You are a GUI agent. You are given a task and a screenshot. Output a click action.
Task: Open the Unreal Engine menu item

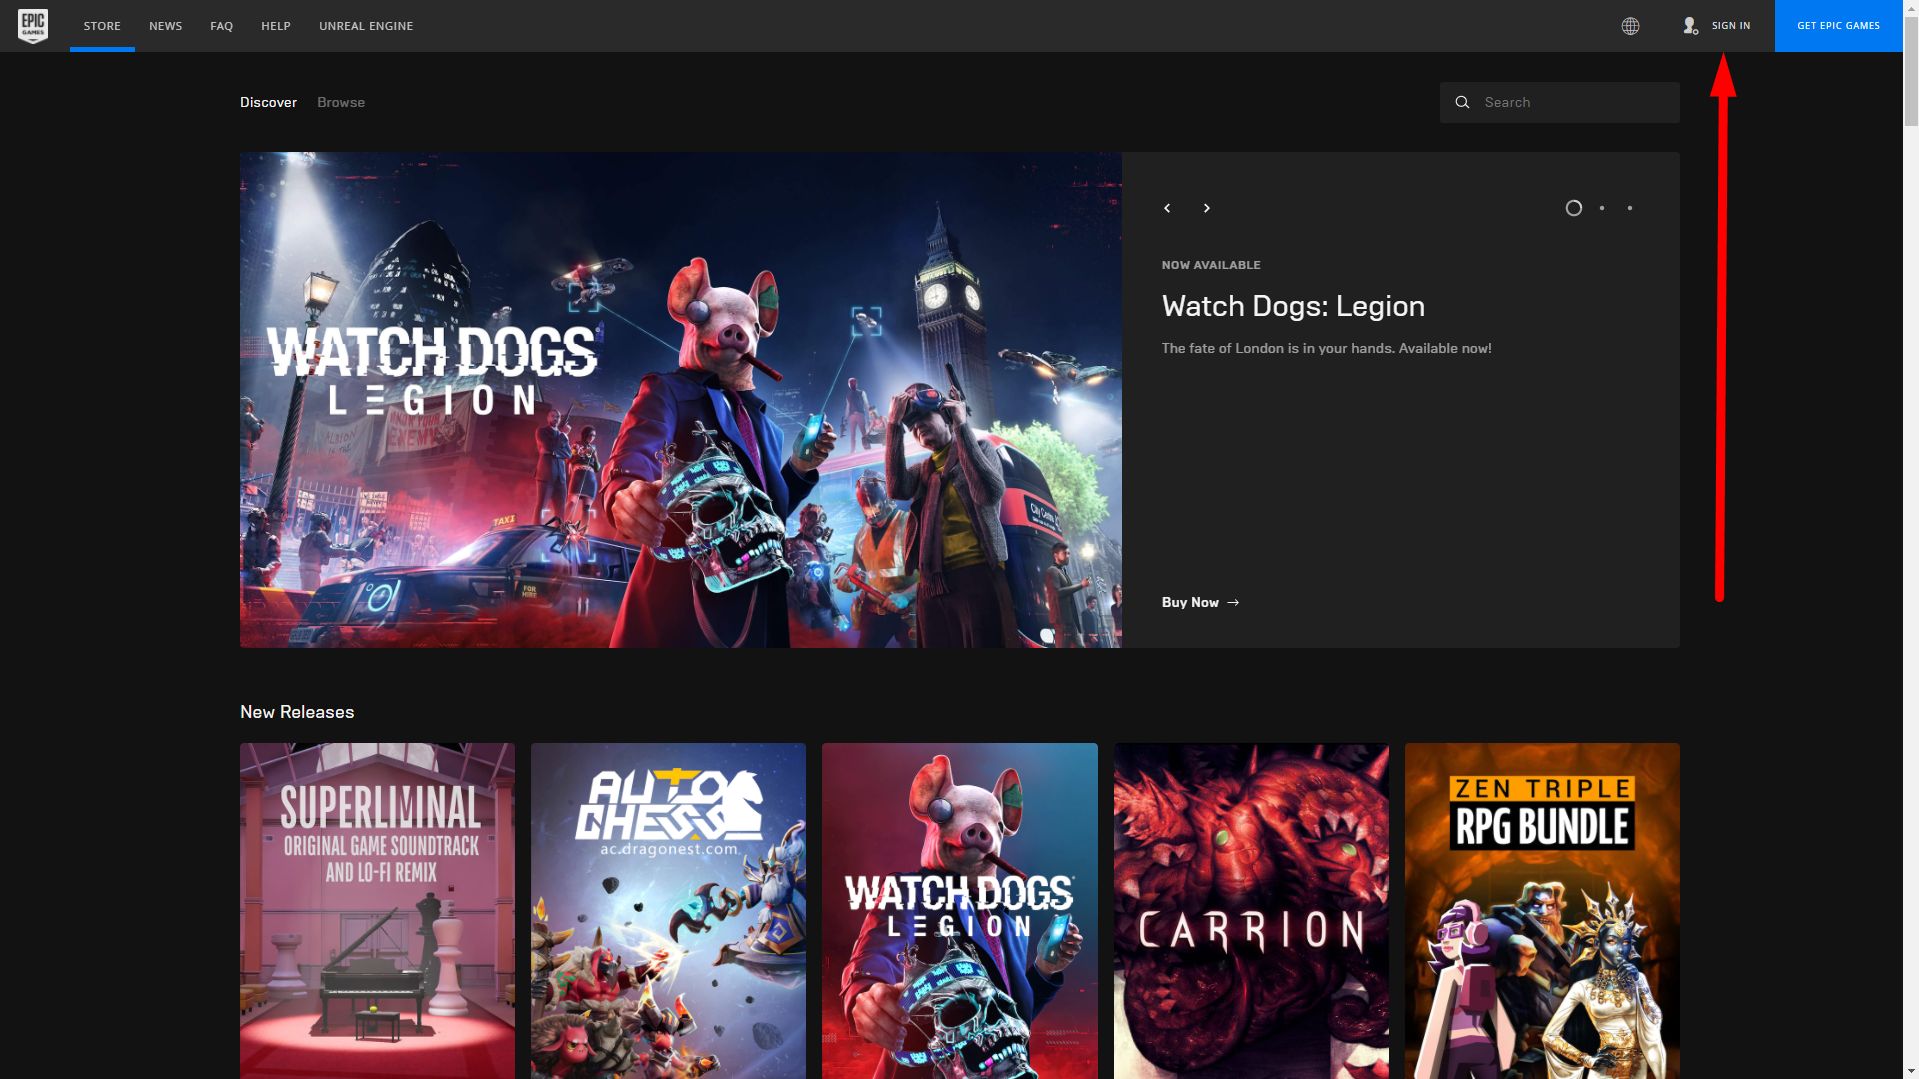[366, 26]
